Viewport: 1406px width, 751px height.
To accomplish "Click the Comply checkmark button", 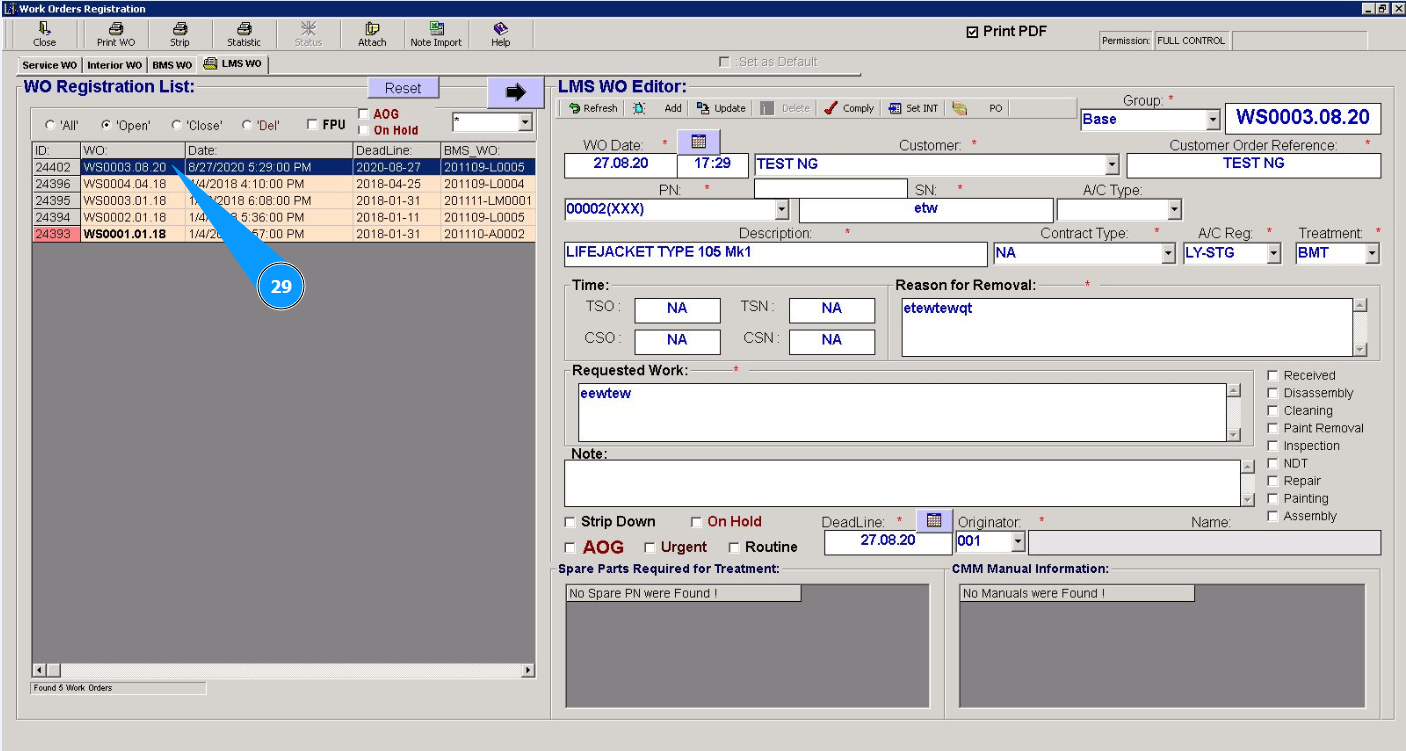I will 849,108.
